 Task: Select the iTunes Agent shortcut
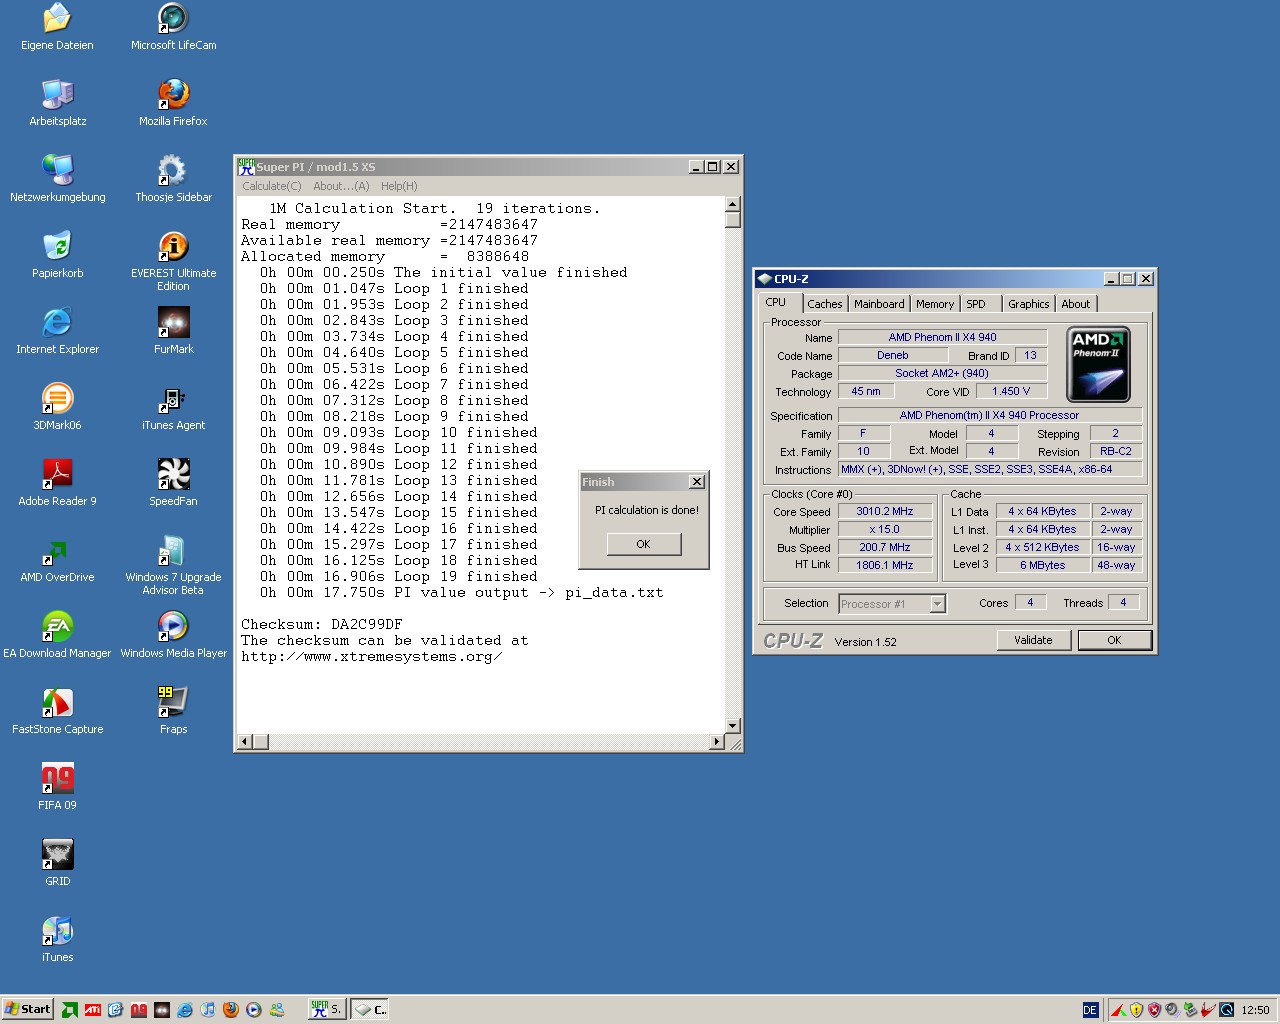pos(173,407)
